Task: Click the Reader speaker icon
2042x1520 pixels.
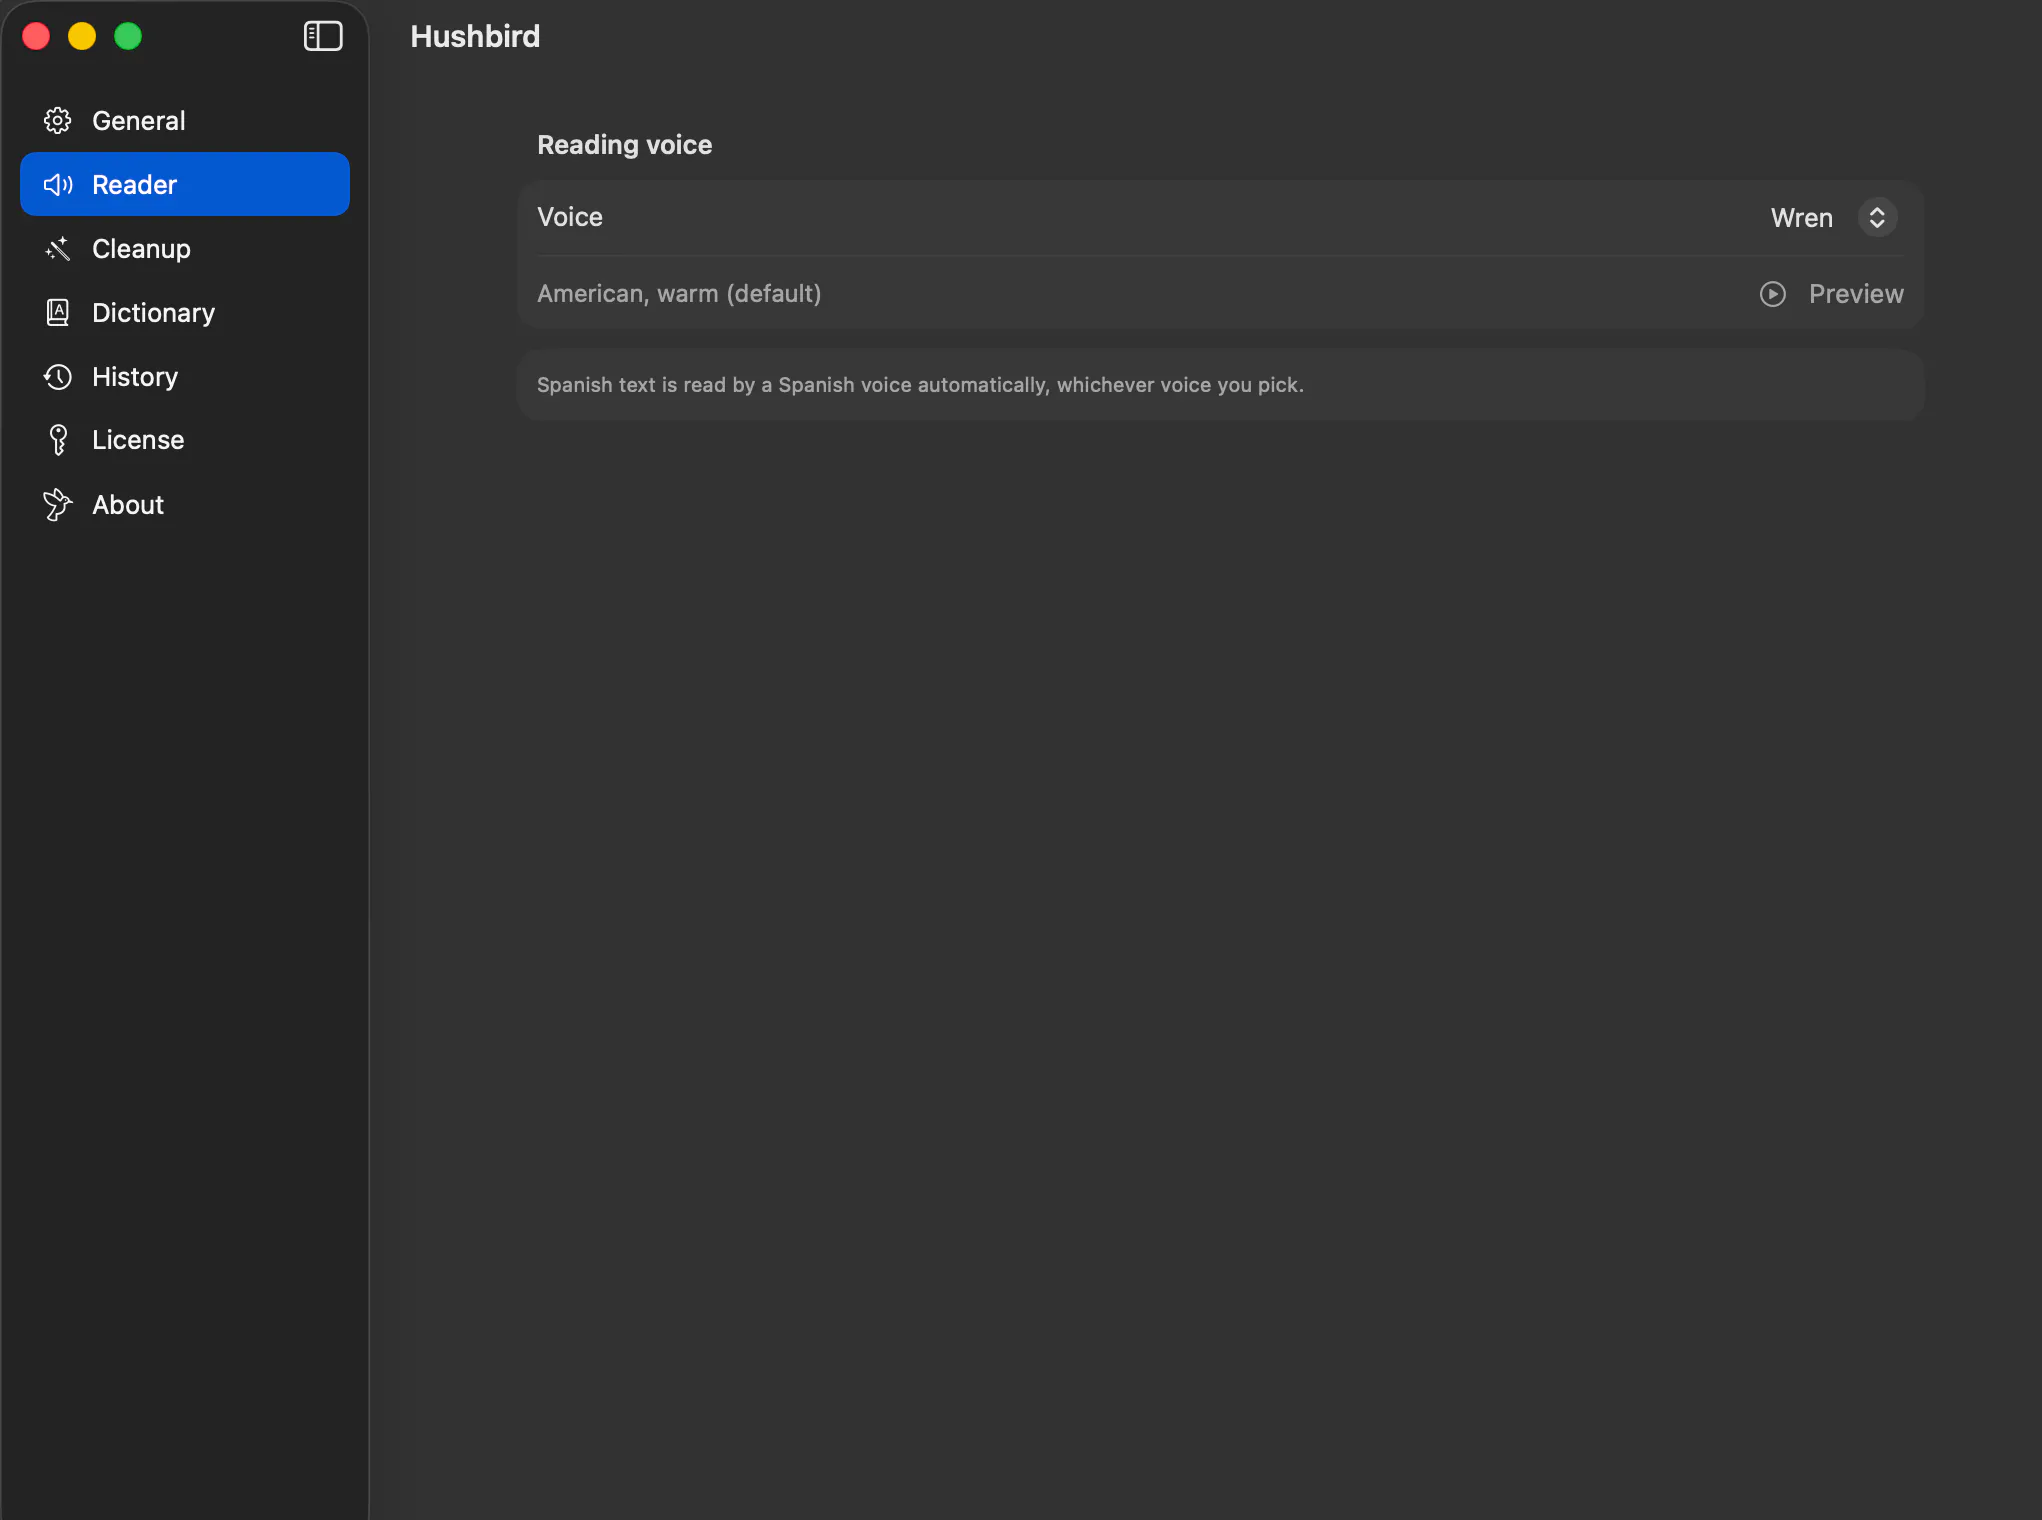Action: pyautogui.click(x=58, y=185)
